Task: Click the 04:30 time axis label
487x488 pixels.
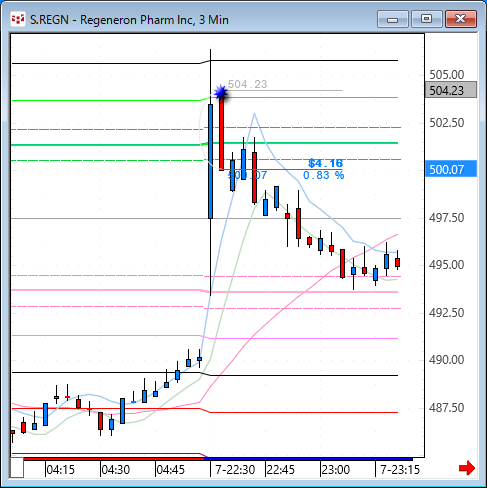Action: pos(115,470)
